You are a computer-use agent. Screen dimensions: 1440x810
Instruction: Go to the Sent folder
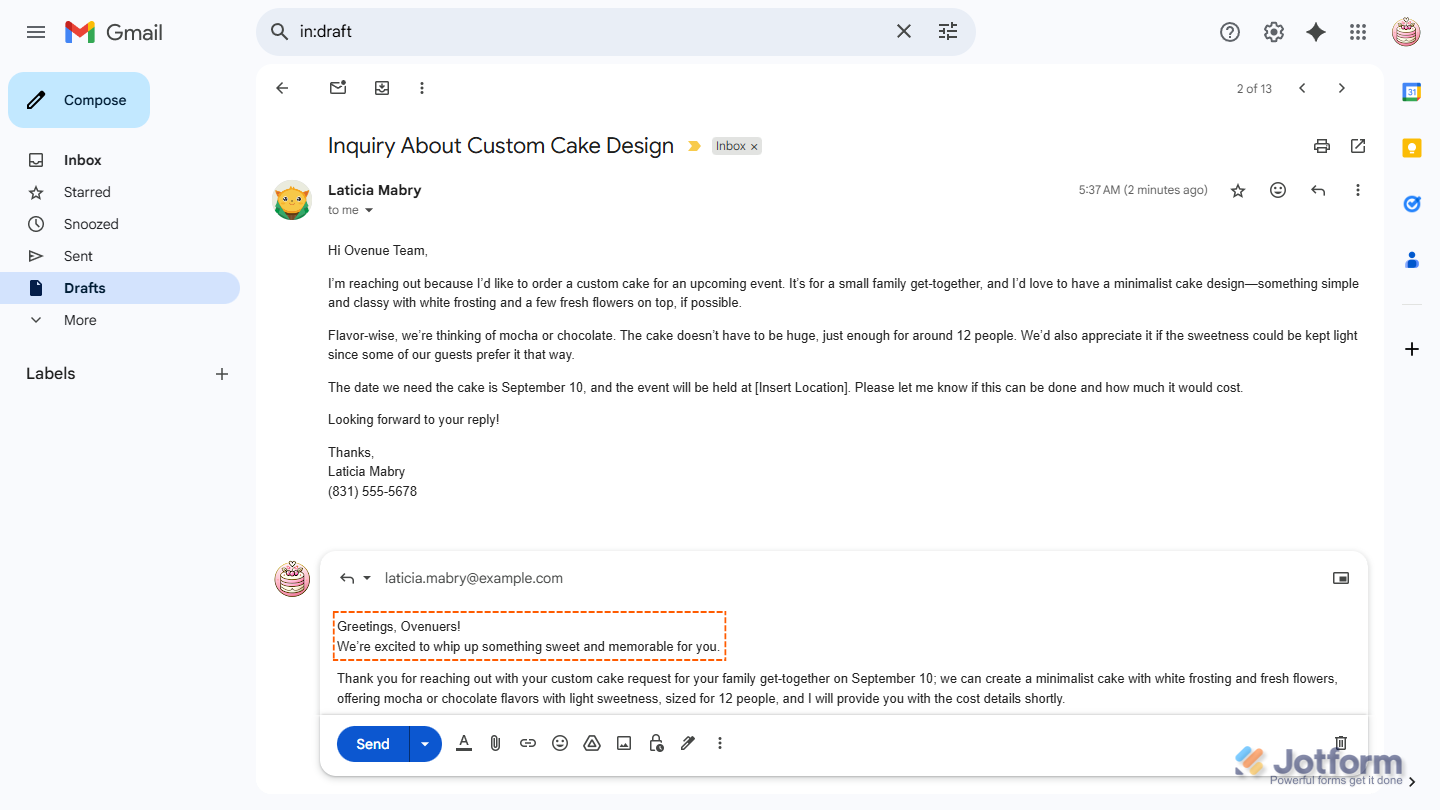[78, 256]
